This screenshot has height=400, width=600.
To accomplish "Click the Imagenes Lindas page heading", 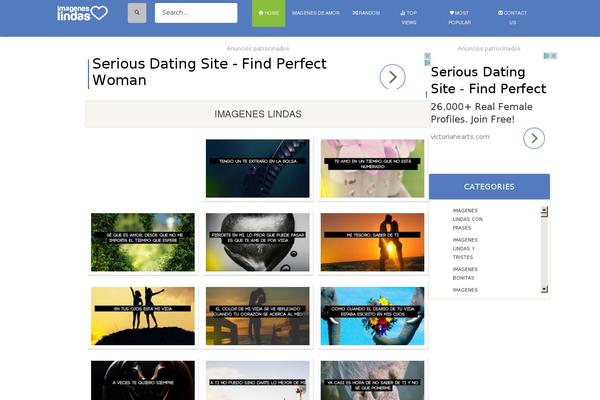I will tap(258, 114).
